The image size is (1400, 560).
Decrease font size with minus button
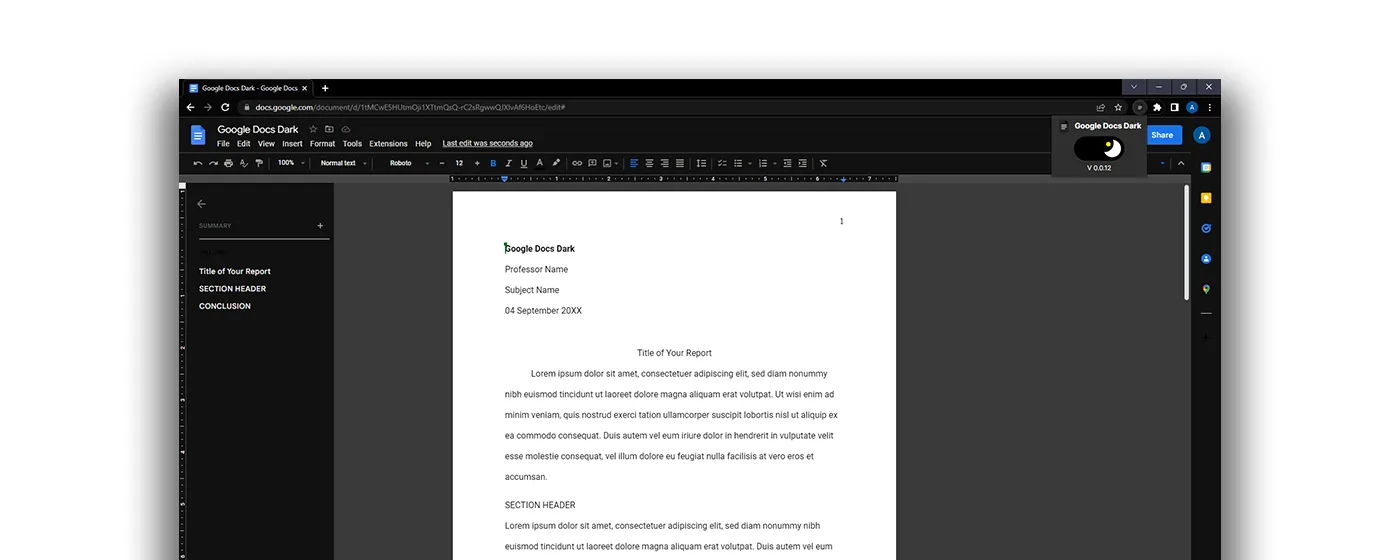(x=442, y=163)
